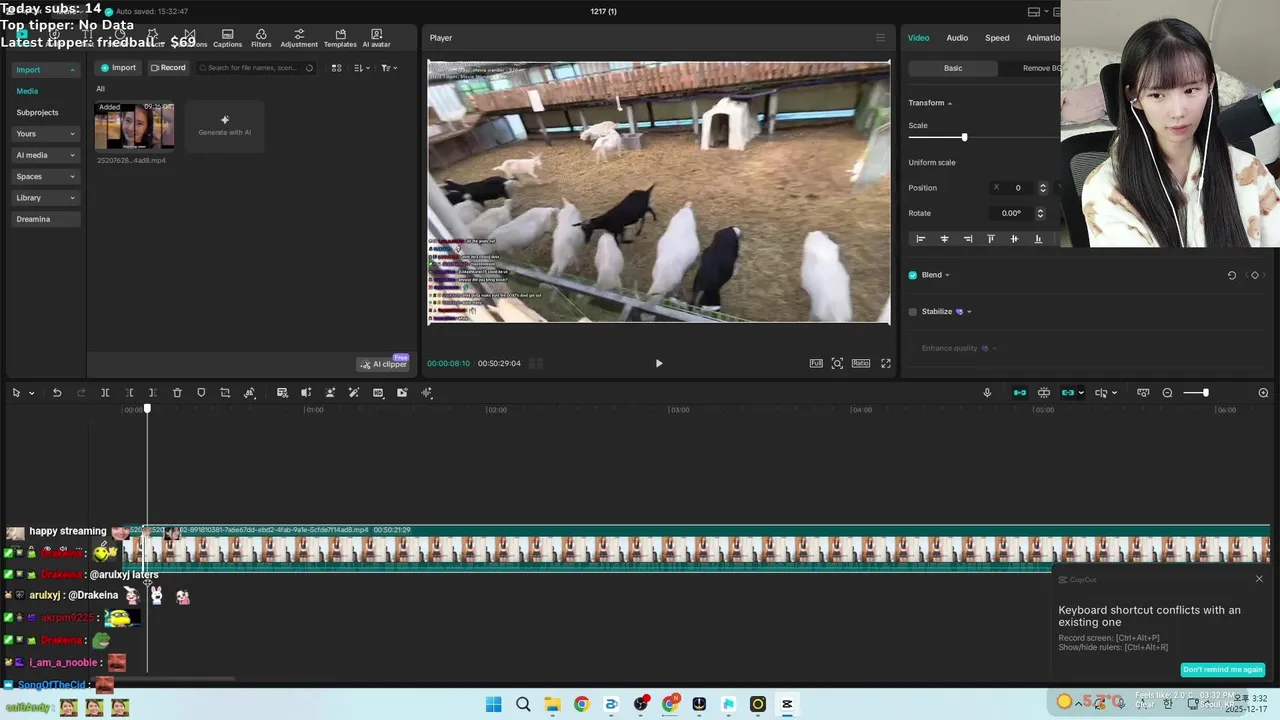Click the undo arrow in timeline toolbar
This screenshot has height=720, width=1280.
(57, 393)
